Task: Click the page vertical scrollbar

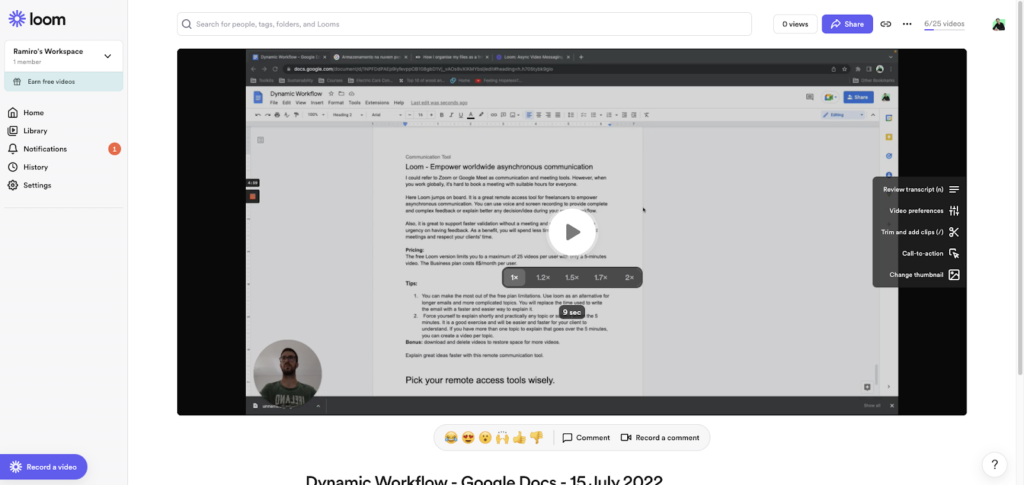Action: pyautogui.click(x=1020, y=189)
